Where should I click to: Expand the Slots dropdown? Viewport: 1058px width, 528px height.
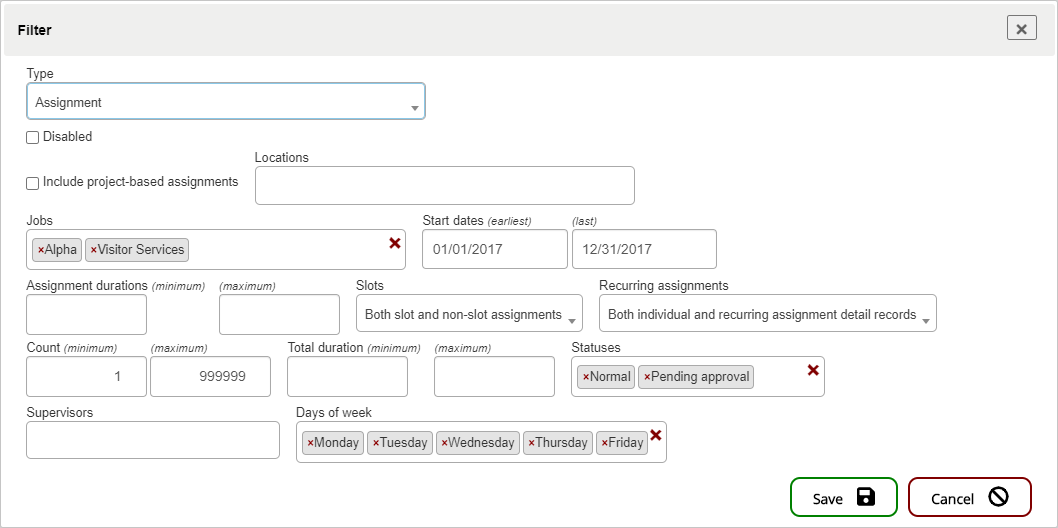click(468, 314)
